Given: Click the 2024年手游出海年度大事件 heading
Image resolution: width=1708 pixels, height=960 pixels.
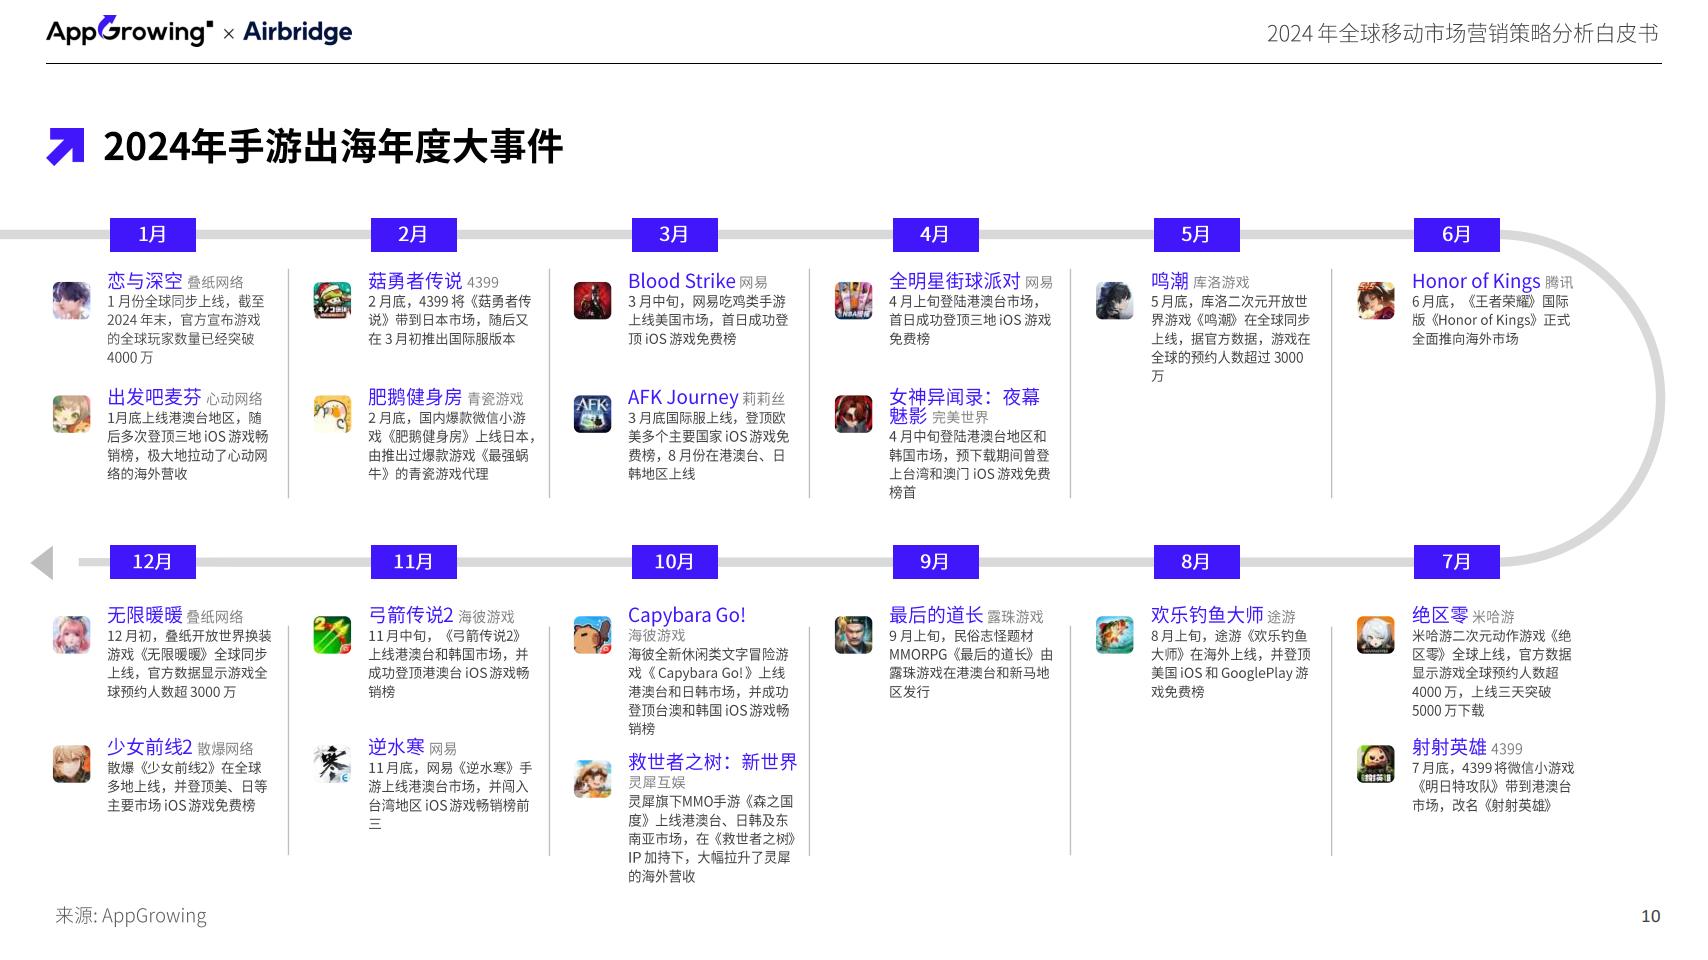Looking at the screenshot, I should pos(333,147).
